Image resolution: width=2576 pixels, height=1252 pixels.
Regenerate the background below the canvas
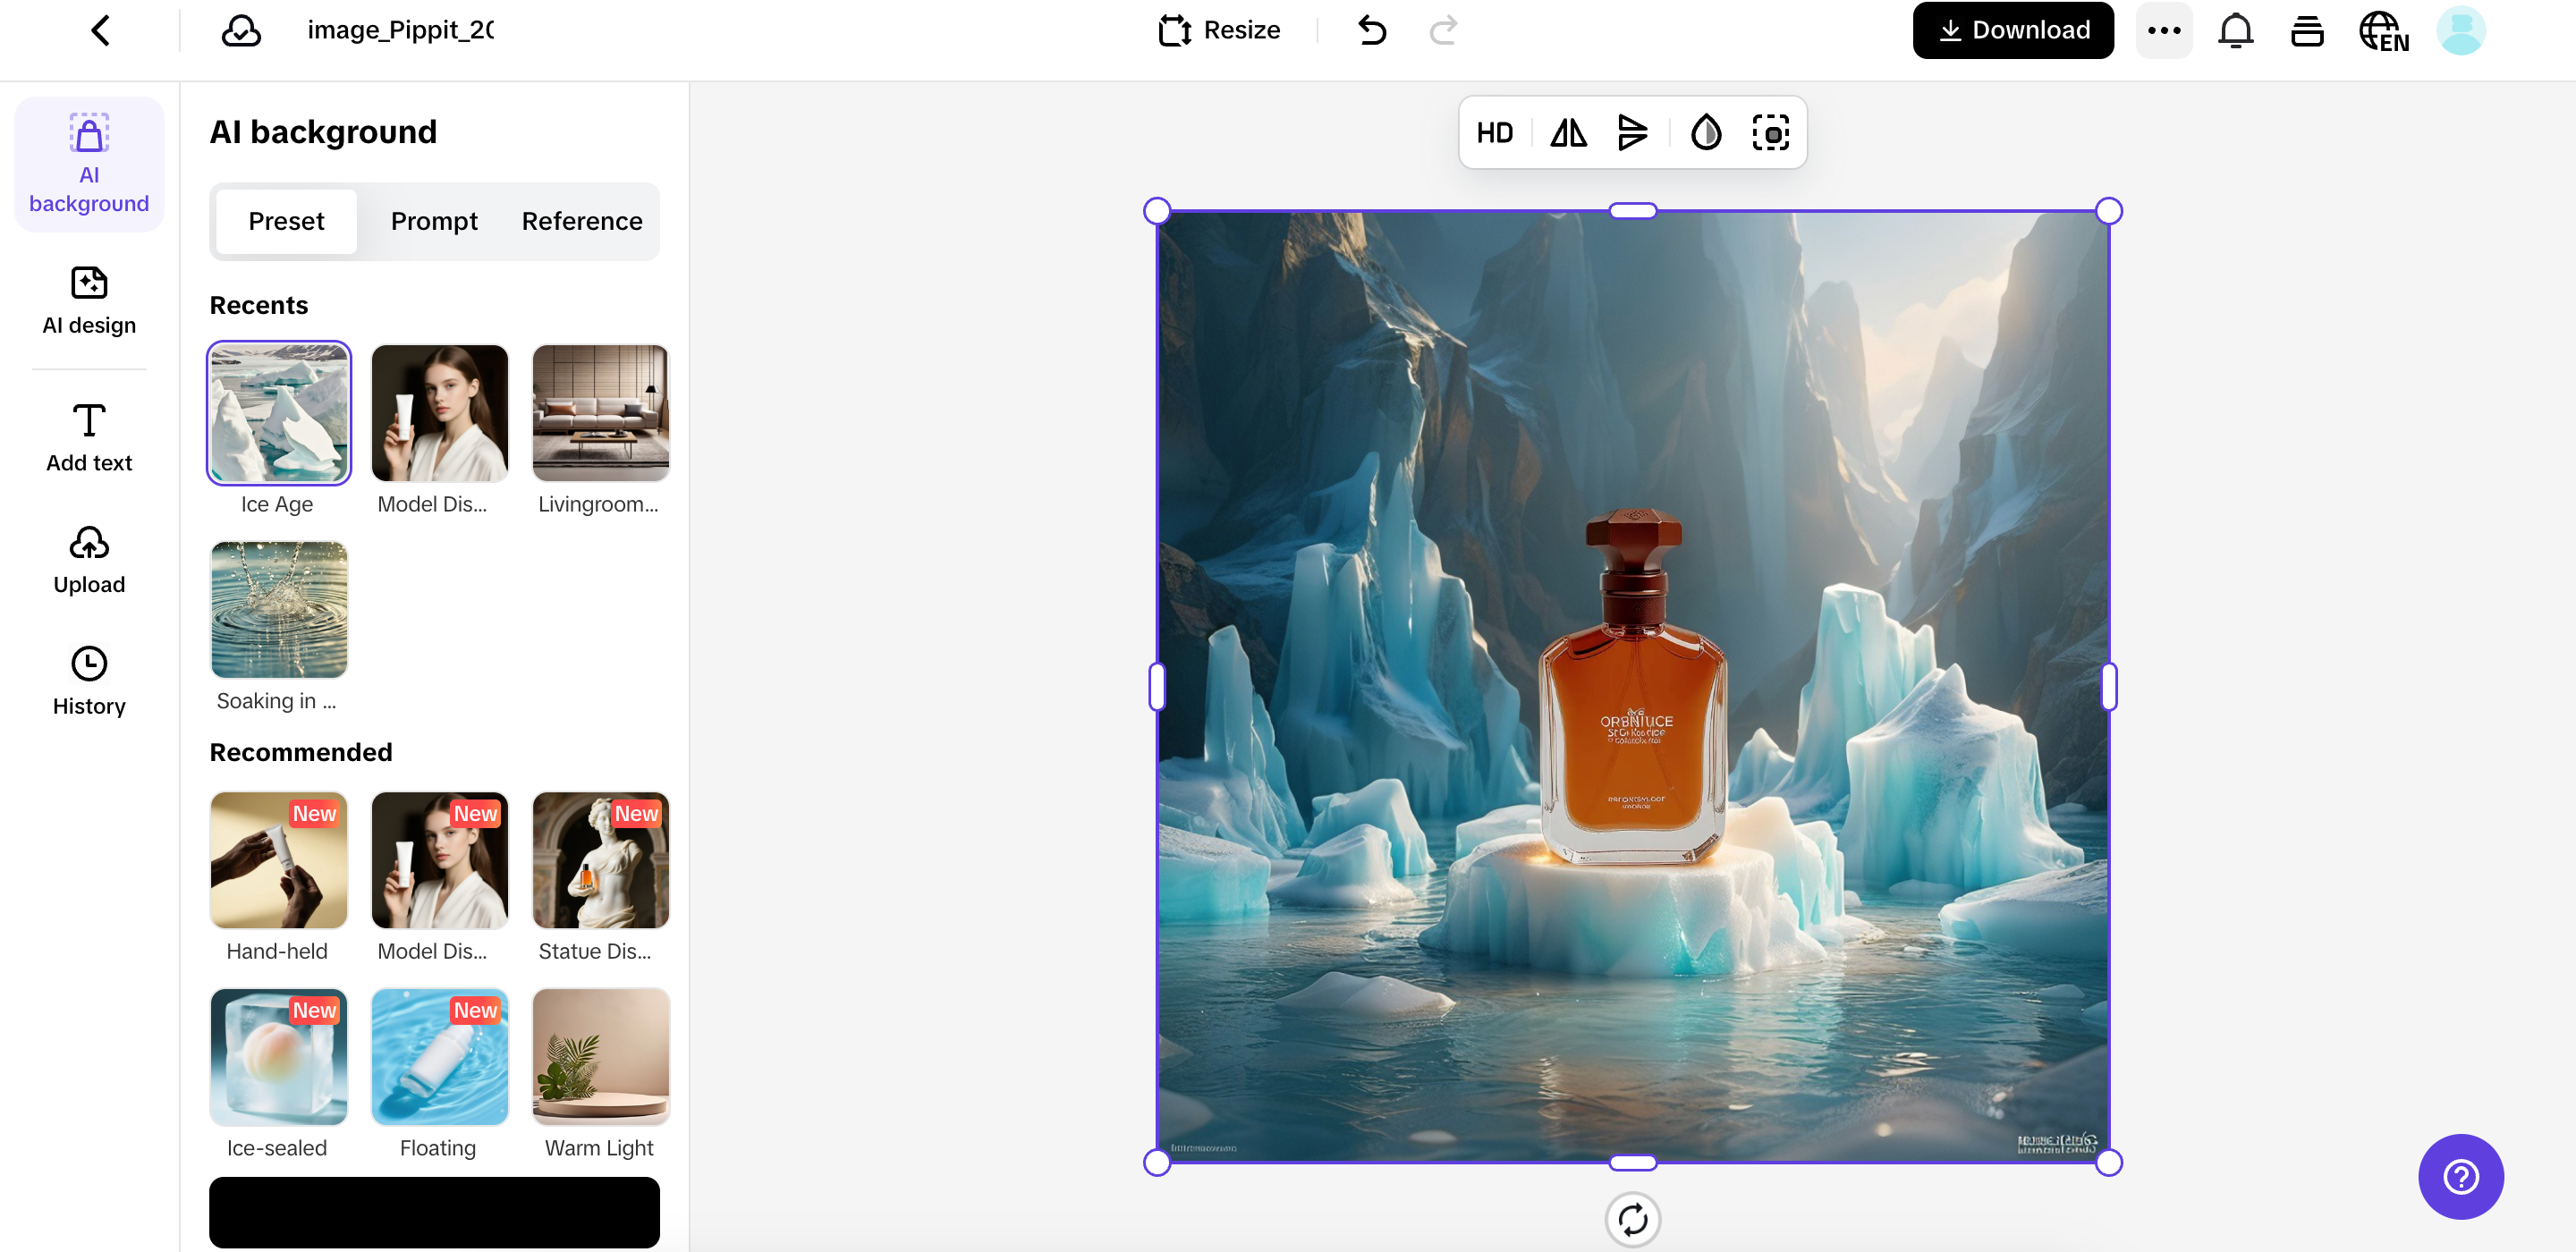(1632, 1219)
